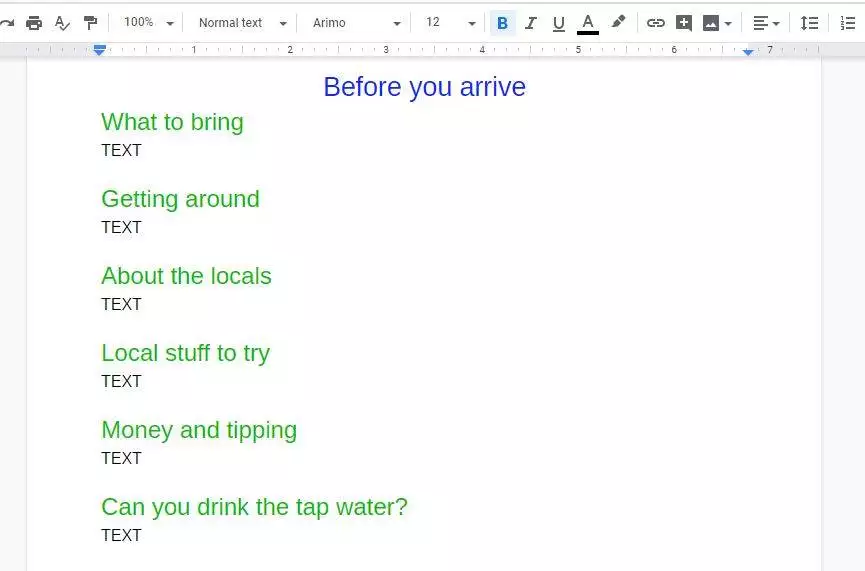The height and width of the screenshot is (571, 865).
Task: Select the Paint format tool
Action: 91,23
